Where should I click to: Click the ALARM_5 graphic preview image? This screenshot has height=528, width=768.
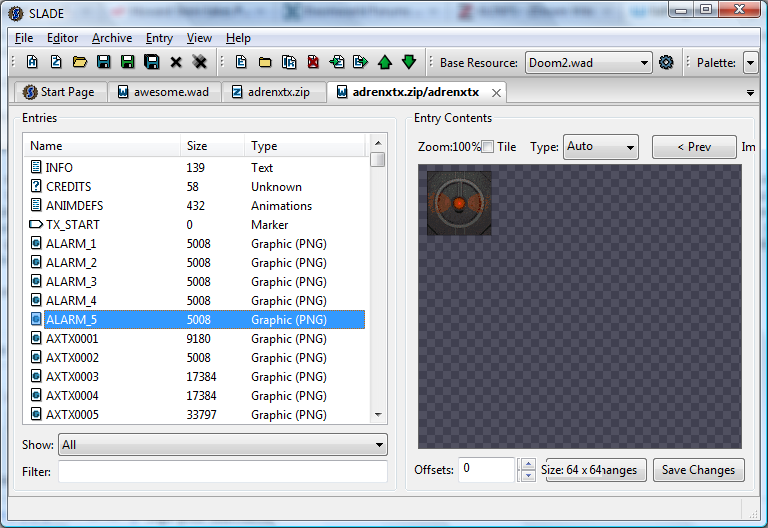459,203
